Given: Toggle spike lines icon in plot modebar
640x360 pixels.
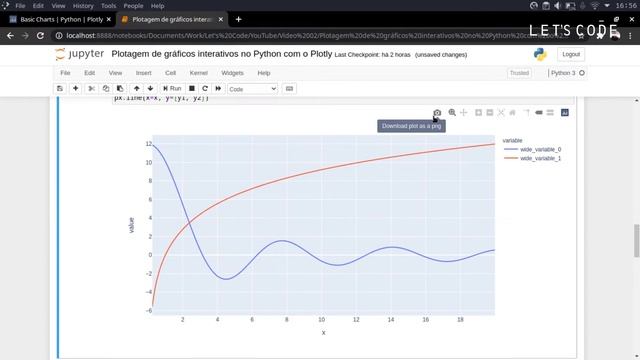Looking at the screenshot, I should (527, 113).
